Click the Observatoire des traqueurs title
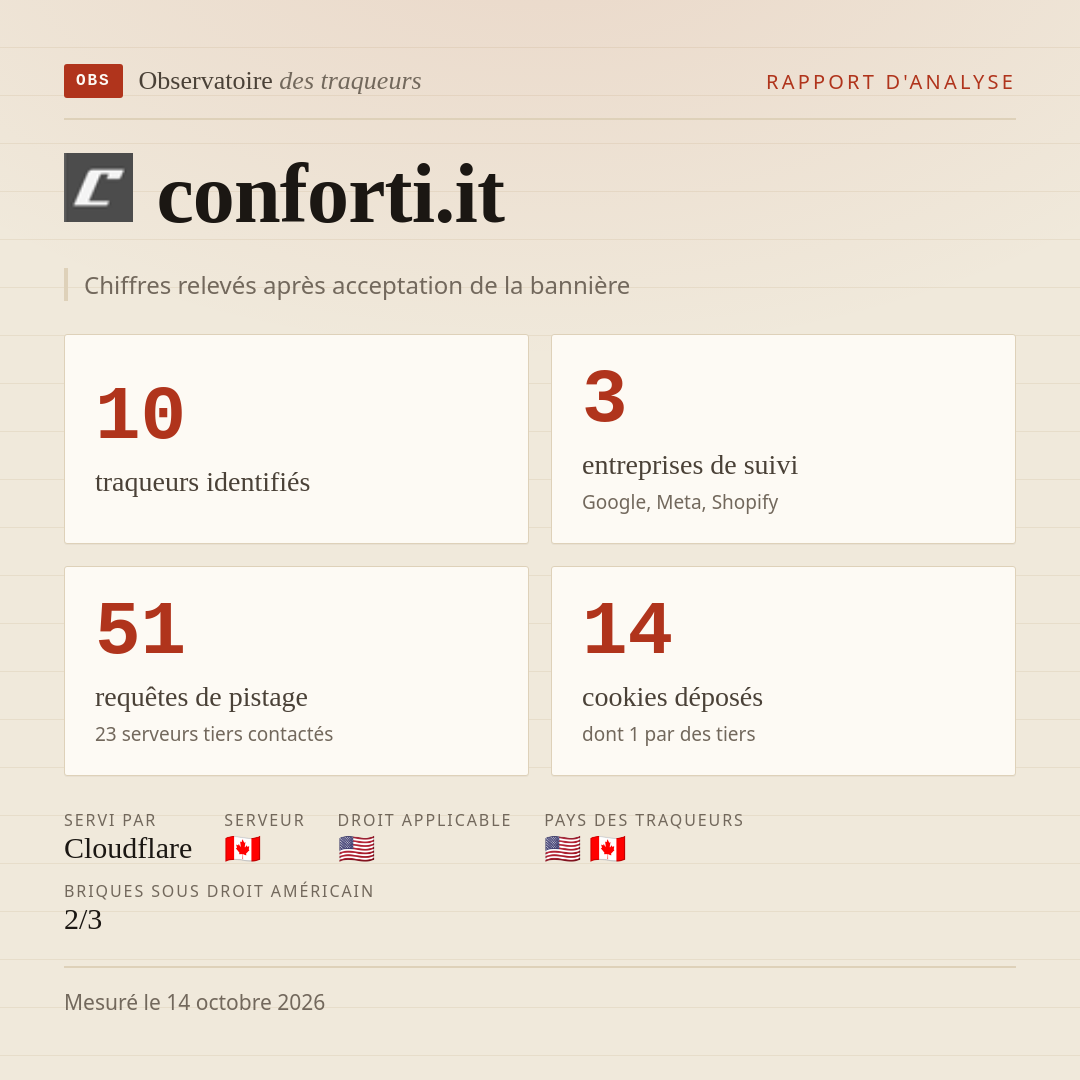This screenshot has height=1080, width=1080. tap(280, 81)
